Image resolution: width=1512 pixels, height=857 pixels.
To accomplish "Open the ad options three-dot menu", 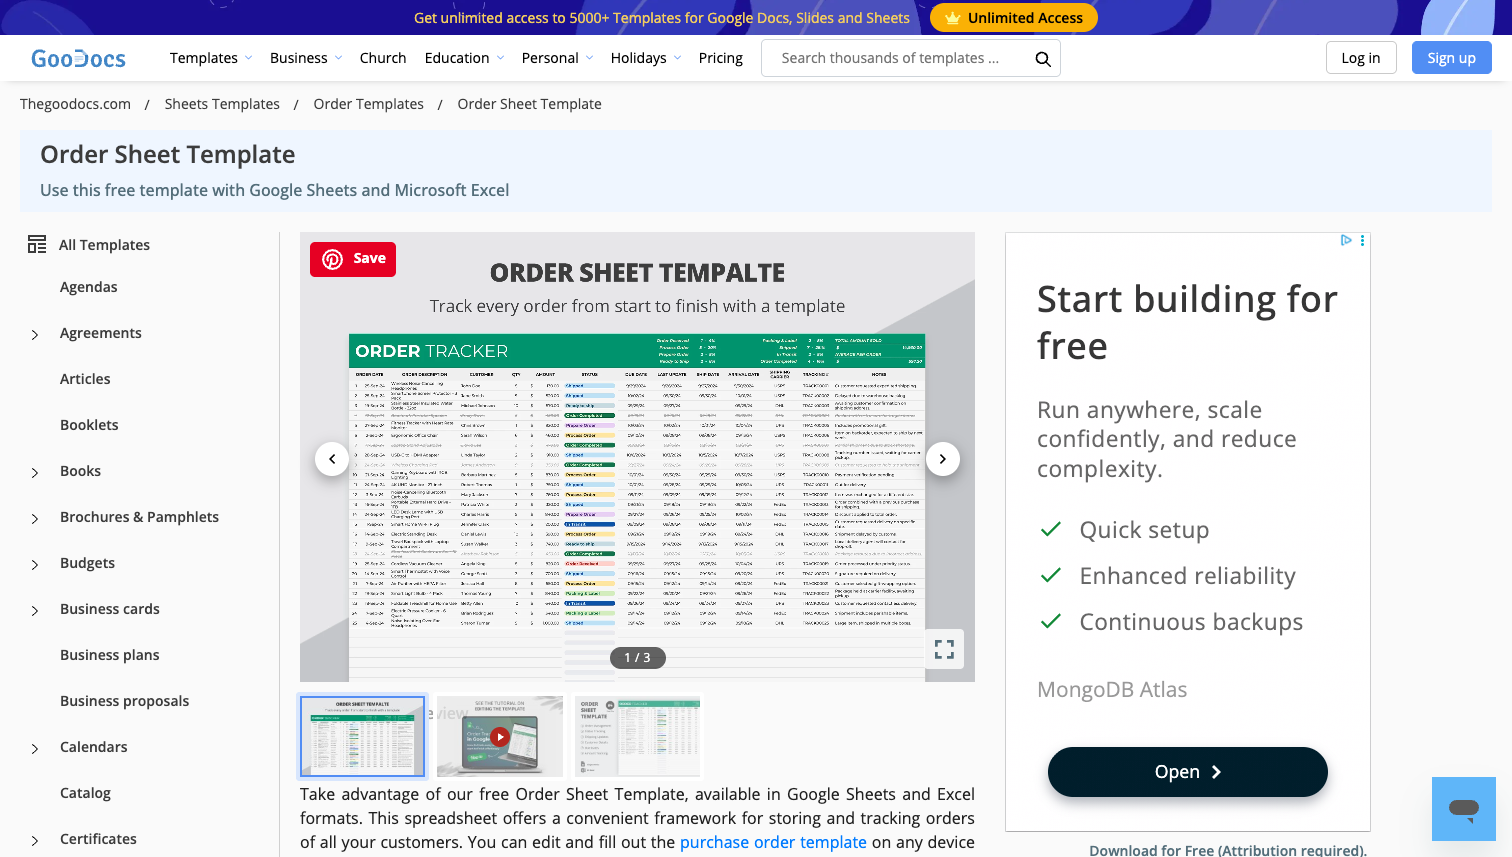I will (1362, 241).
